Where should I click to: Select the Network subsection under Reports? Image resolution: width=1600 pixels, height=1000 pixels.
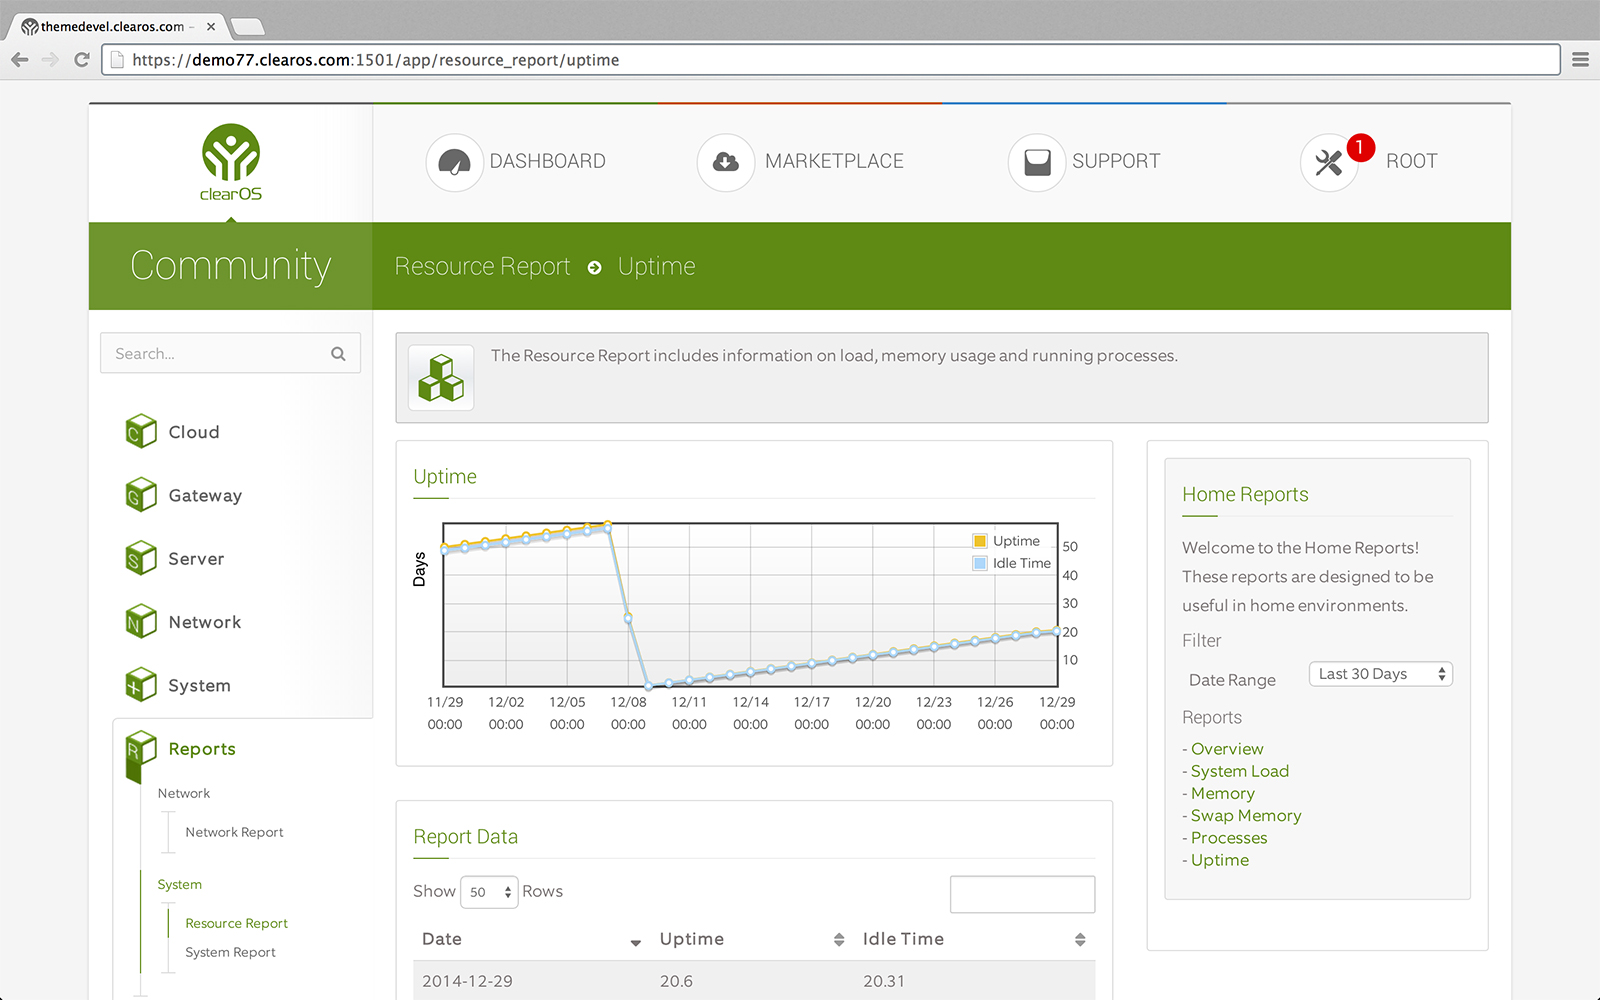point(184,793)
